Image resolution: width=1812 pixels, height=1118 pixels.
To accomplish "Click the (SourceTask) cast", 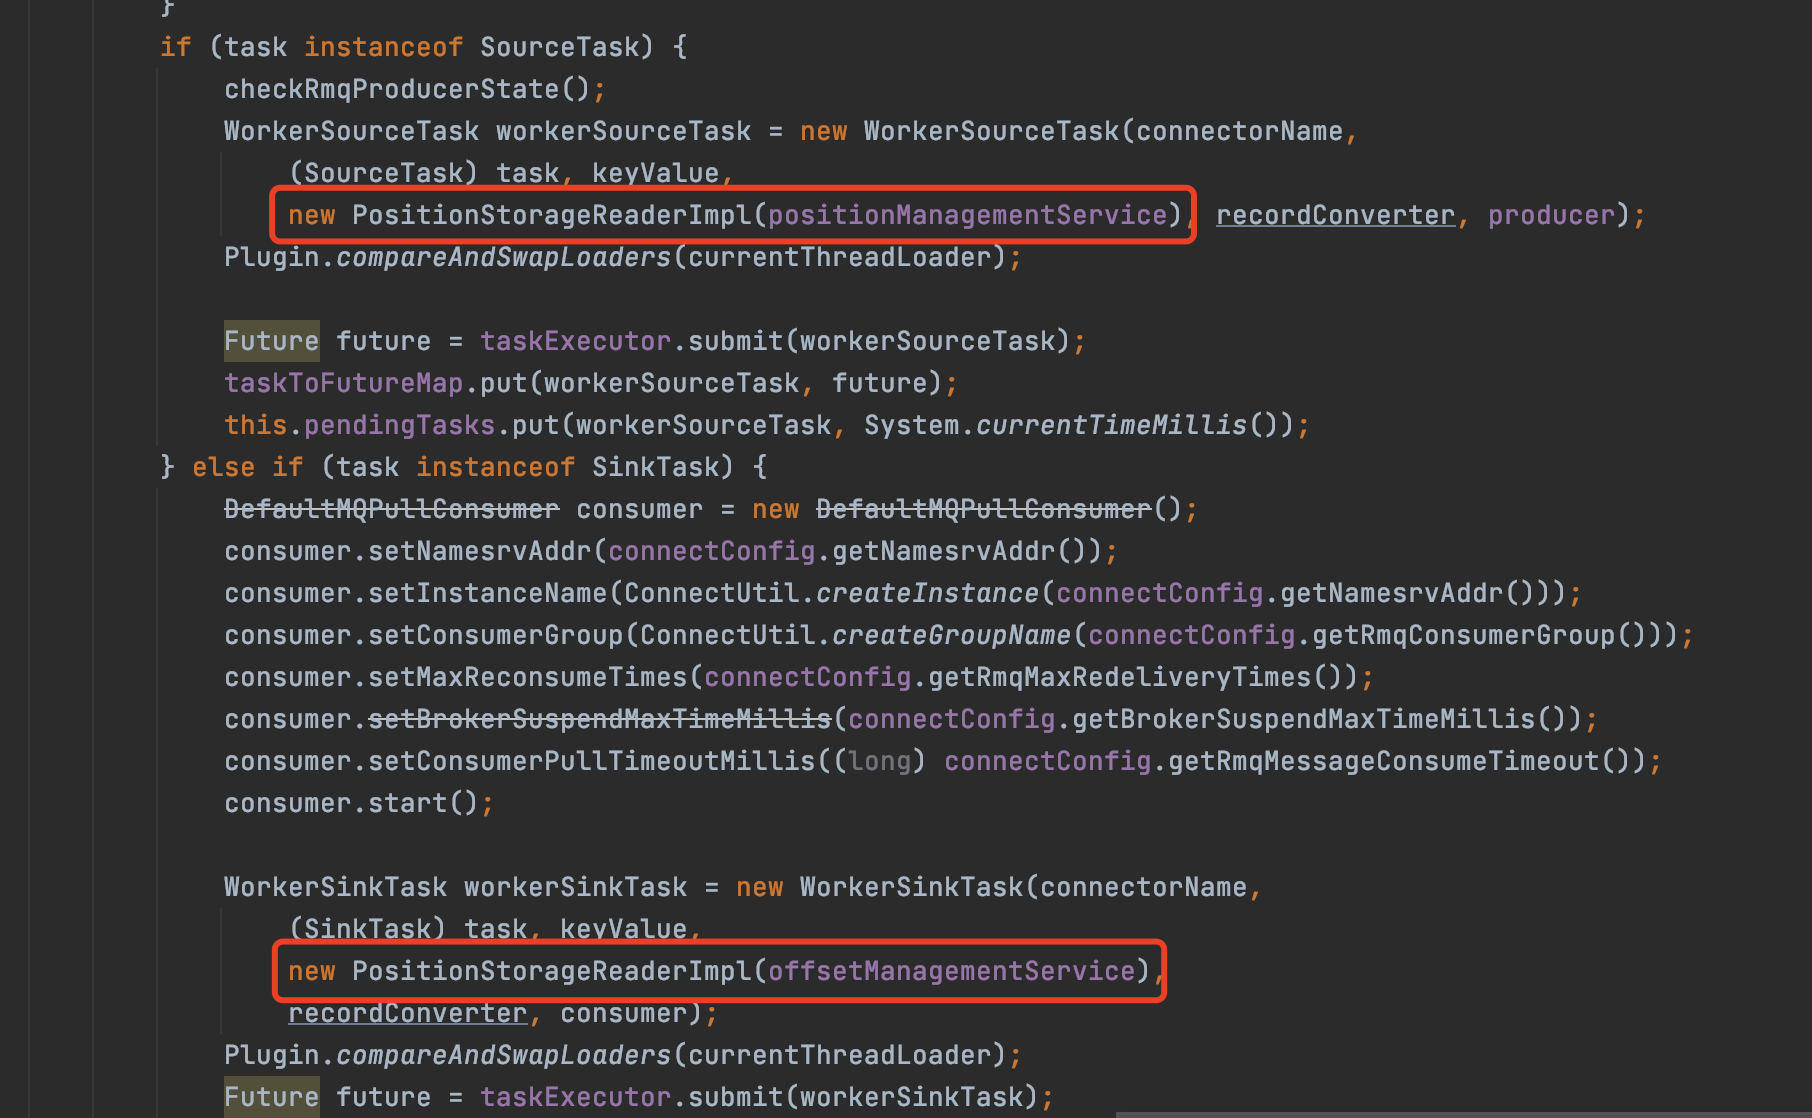I will (x=383, y=173).
